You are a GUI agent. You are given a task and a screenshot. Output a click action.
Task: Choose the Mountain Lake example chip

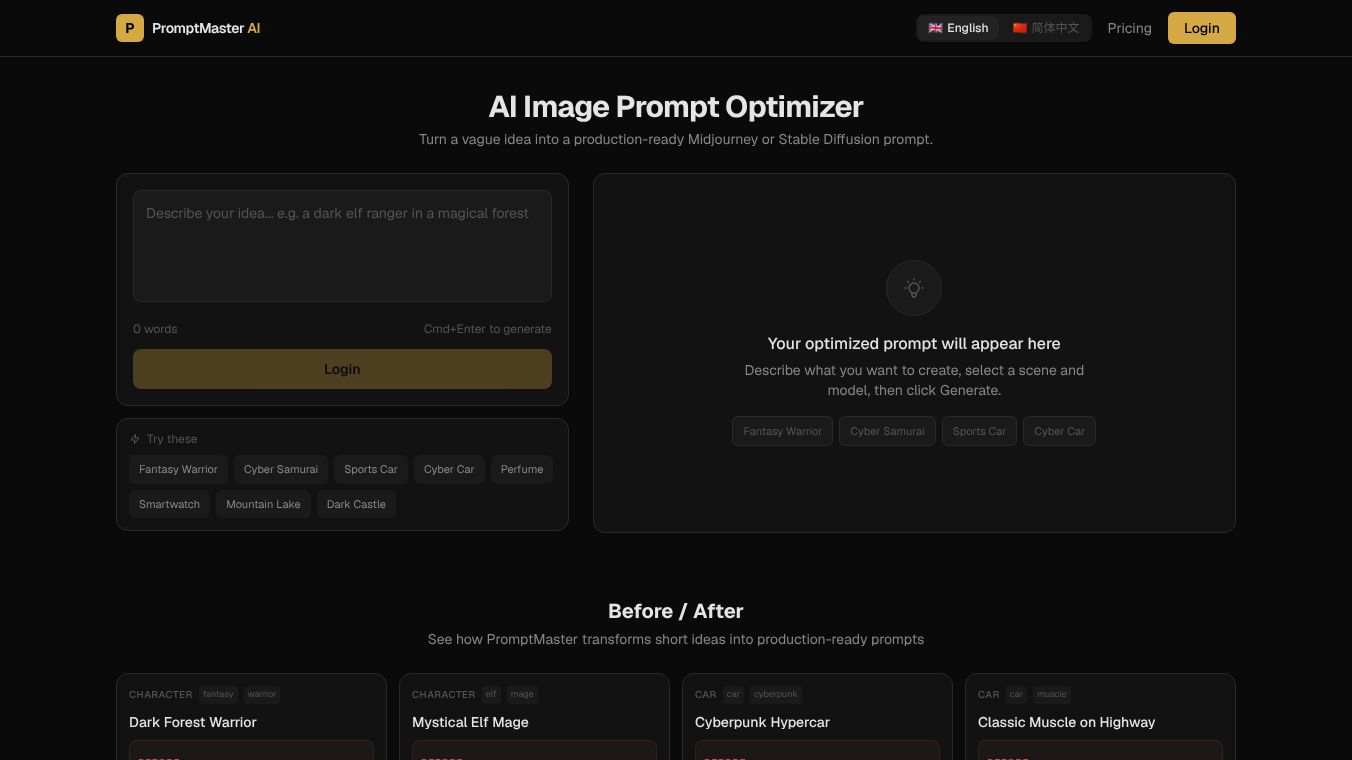pos(263,504)
